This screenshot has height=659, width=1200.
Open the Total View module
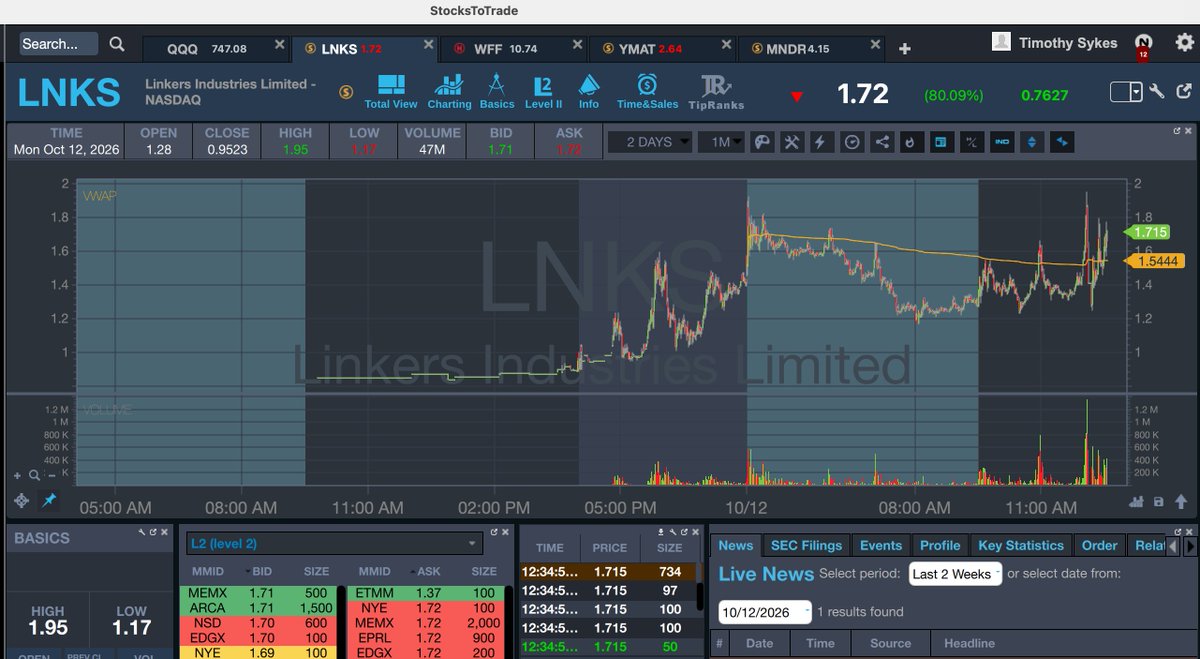coord(391,91)
